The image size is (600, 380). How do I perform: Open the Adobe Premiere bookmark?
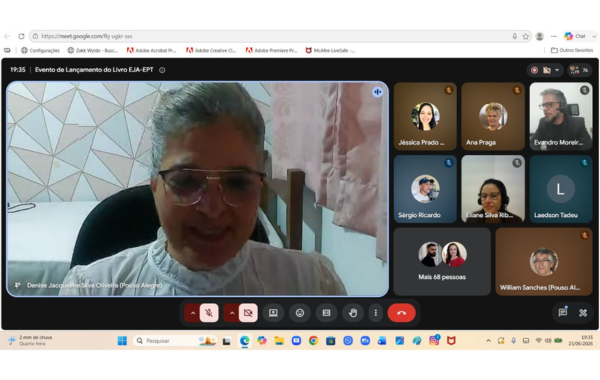tap(271, 50)
